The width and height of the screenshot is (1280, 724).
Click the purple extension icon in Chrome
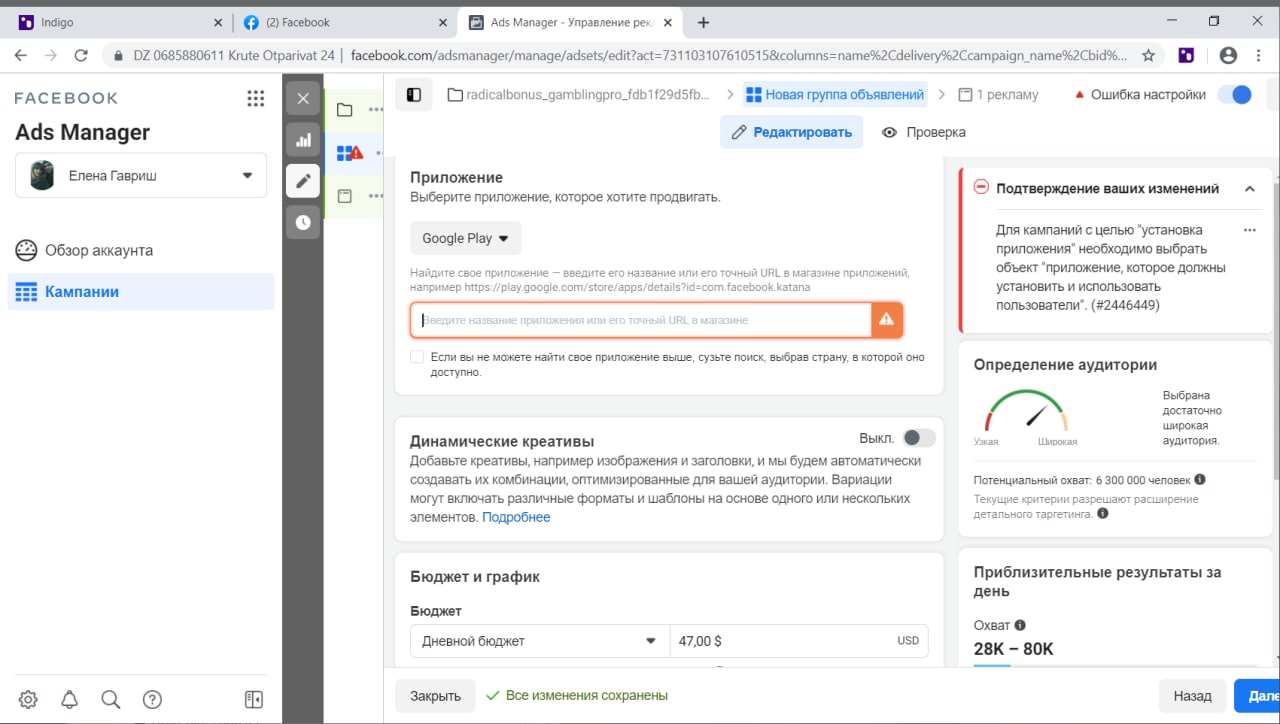coord(1185,55)
